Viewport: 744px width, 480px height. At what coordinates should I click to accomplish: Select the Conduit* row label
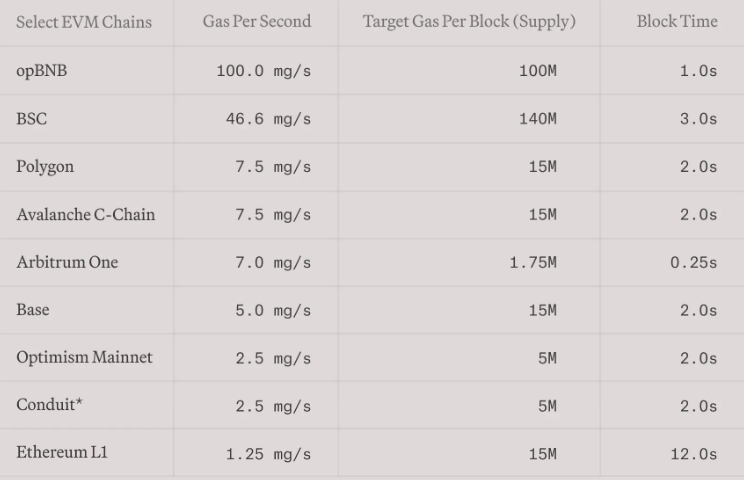point(49,405)
